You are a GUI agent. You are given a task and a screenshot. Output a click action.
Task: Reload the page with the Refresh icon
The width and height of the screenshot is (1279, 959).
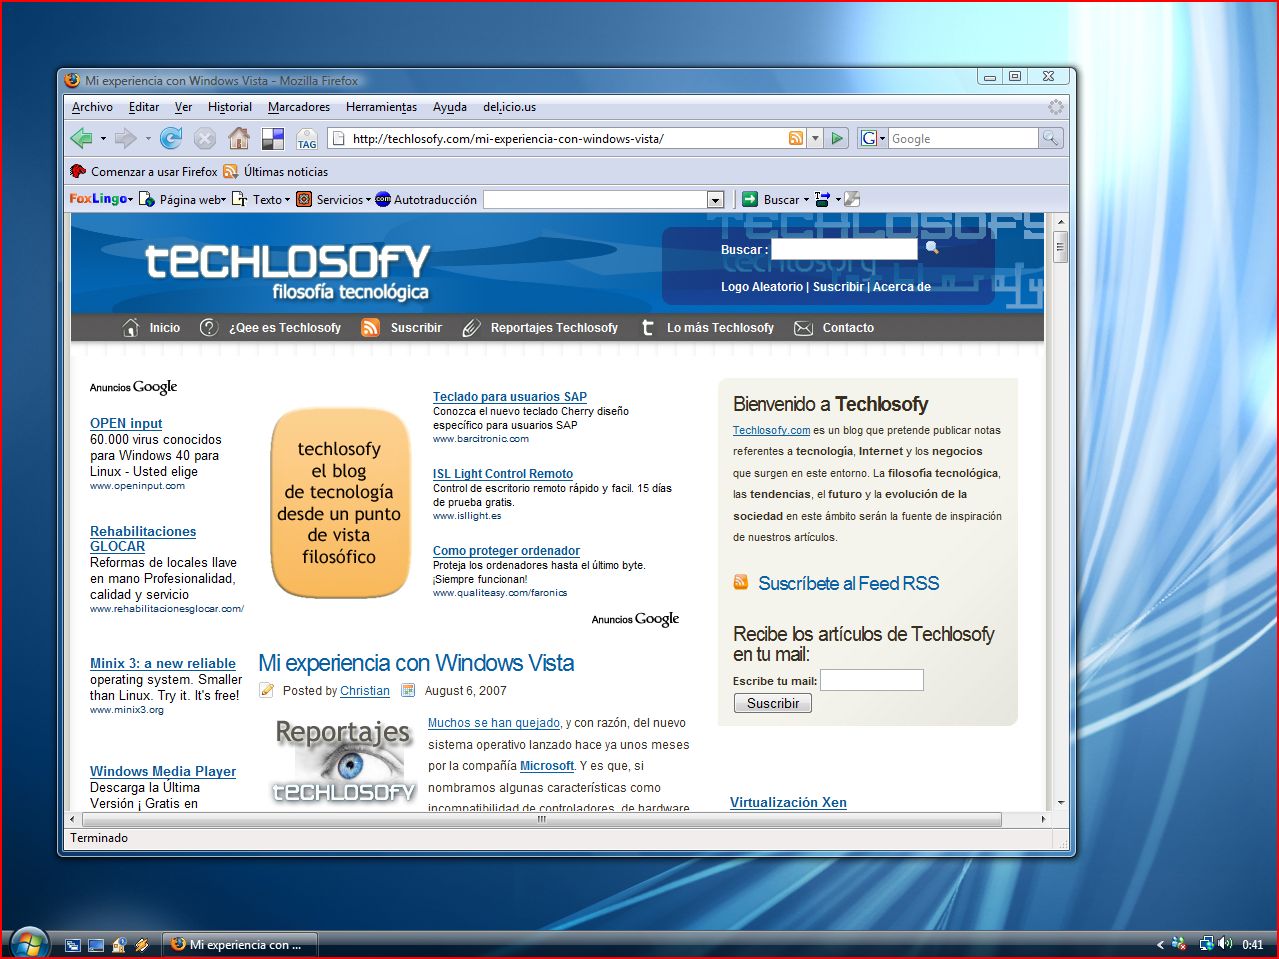pyautogui.click(x=171, y=138)
